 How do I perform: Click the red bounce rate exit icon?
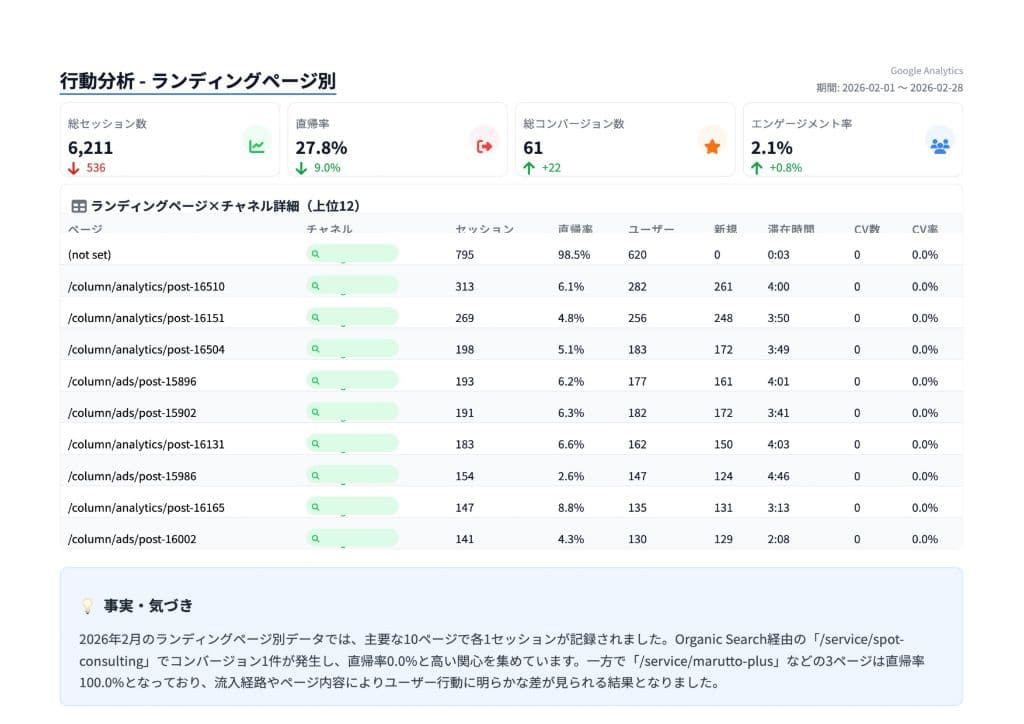pos(485,145)
